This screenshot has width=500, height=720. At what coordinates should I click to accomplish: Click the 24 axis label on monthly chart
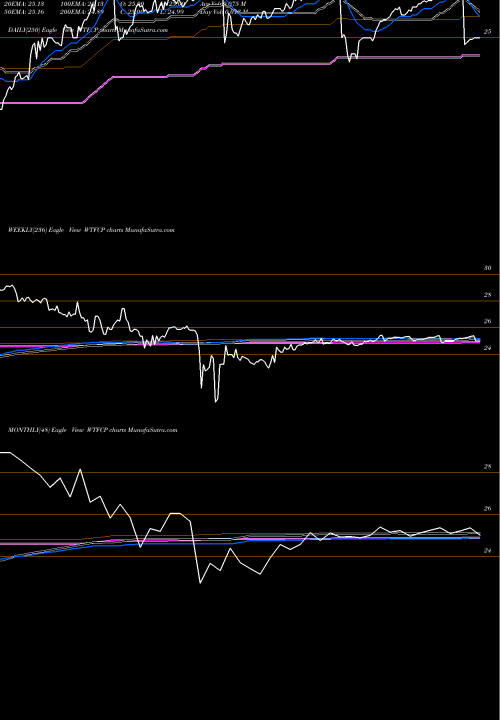point(487,551)
